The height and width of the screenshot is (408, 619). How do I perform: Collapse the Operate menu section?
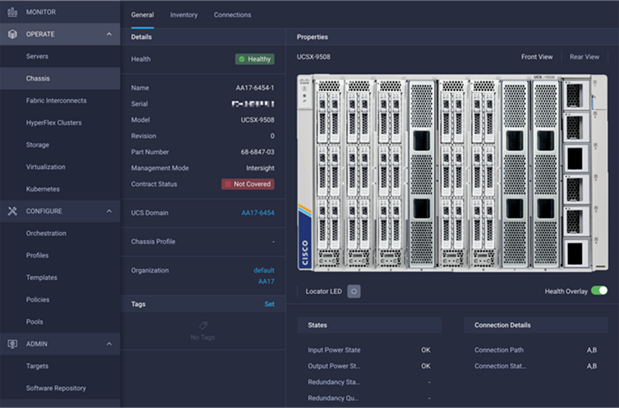pos(109,34)
